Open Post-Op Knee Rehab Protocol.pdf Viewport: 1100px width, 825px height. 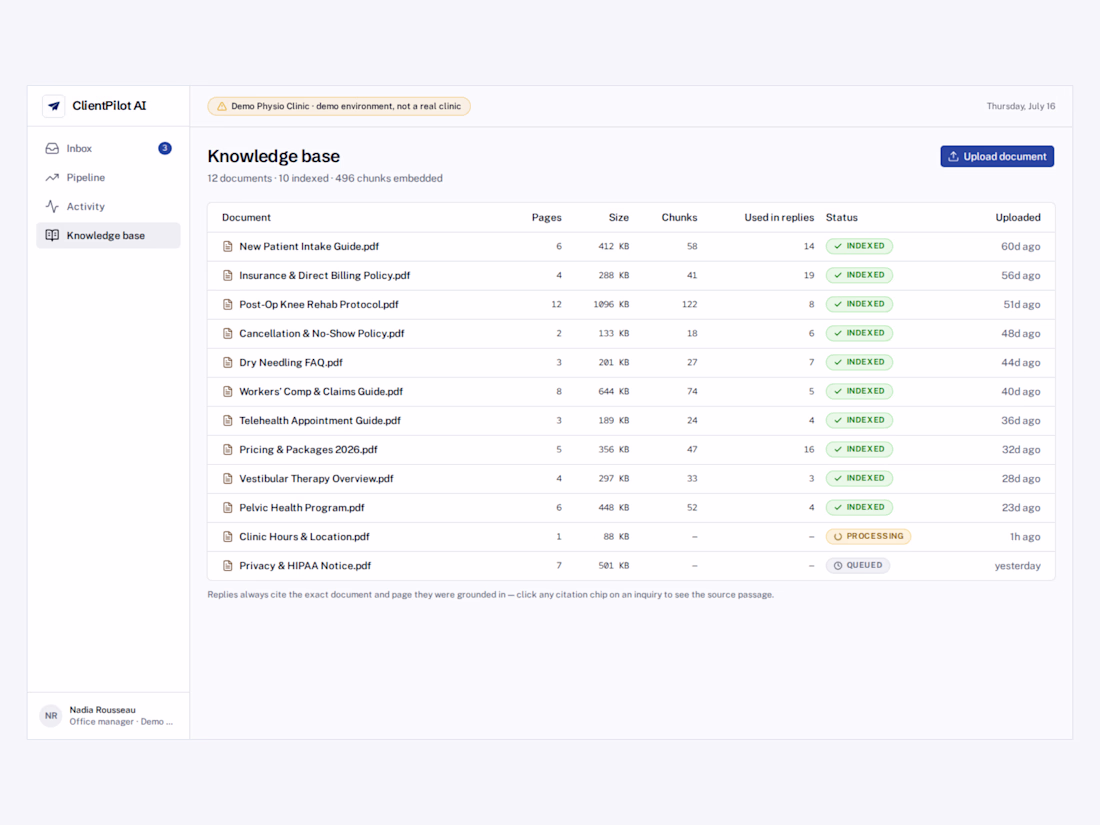tap(318, 304)
